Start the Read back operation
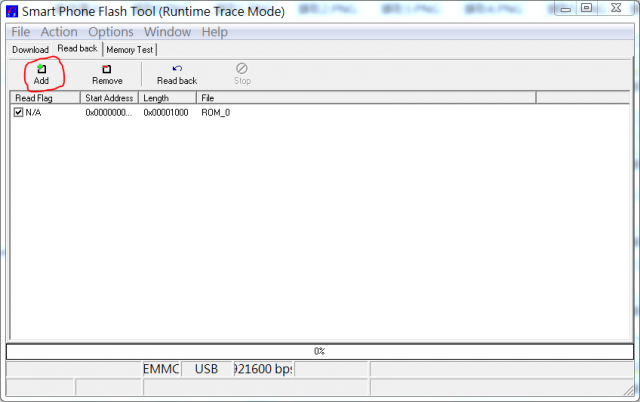 click(x=177, y=74)
